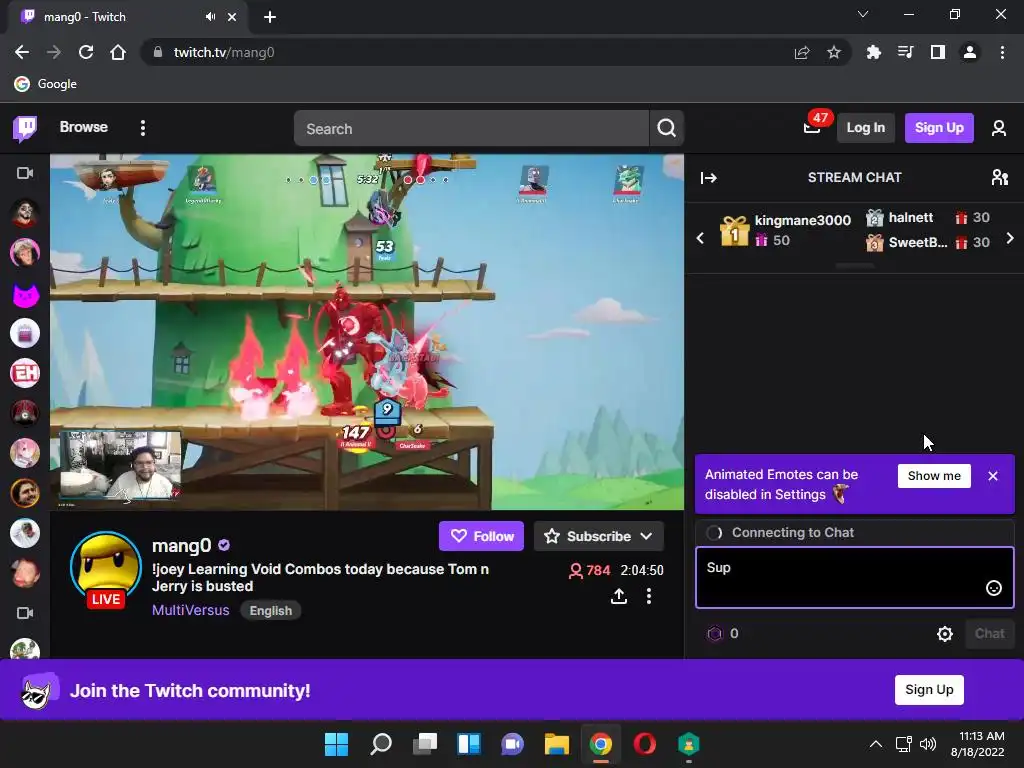This screenshot has width=1024, height=768.
Task: Open a new browser tab
Action: click(270, 17)
